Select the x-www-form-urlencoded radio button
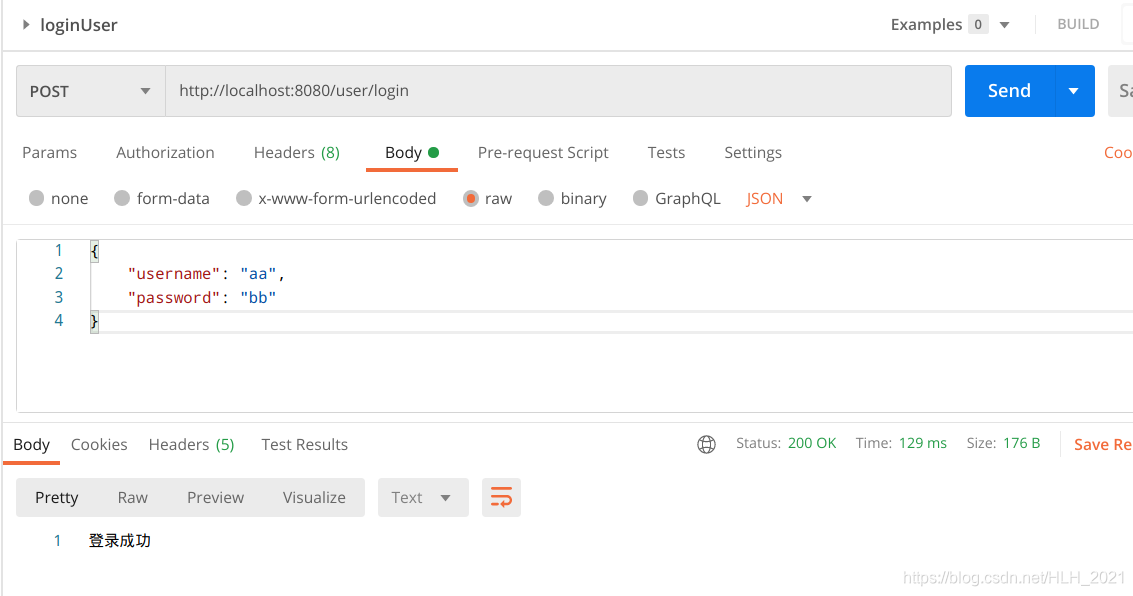Viewport: 1133px width, 596px height. coord(244,198)
